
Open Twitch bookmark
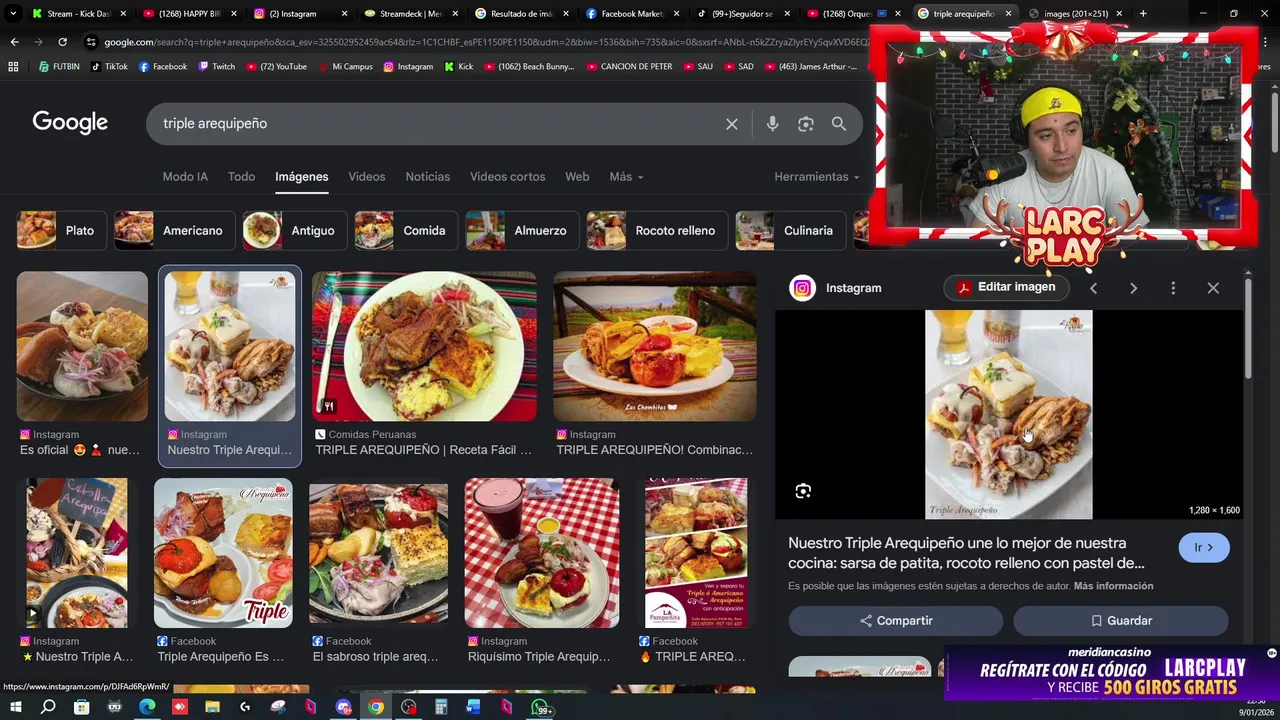click(217, 67)
